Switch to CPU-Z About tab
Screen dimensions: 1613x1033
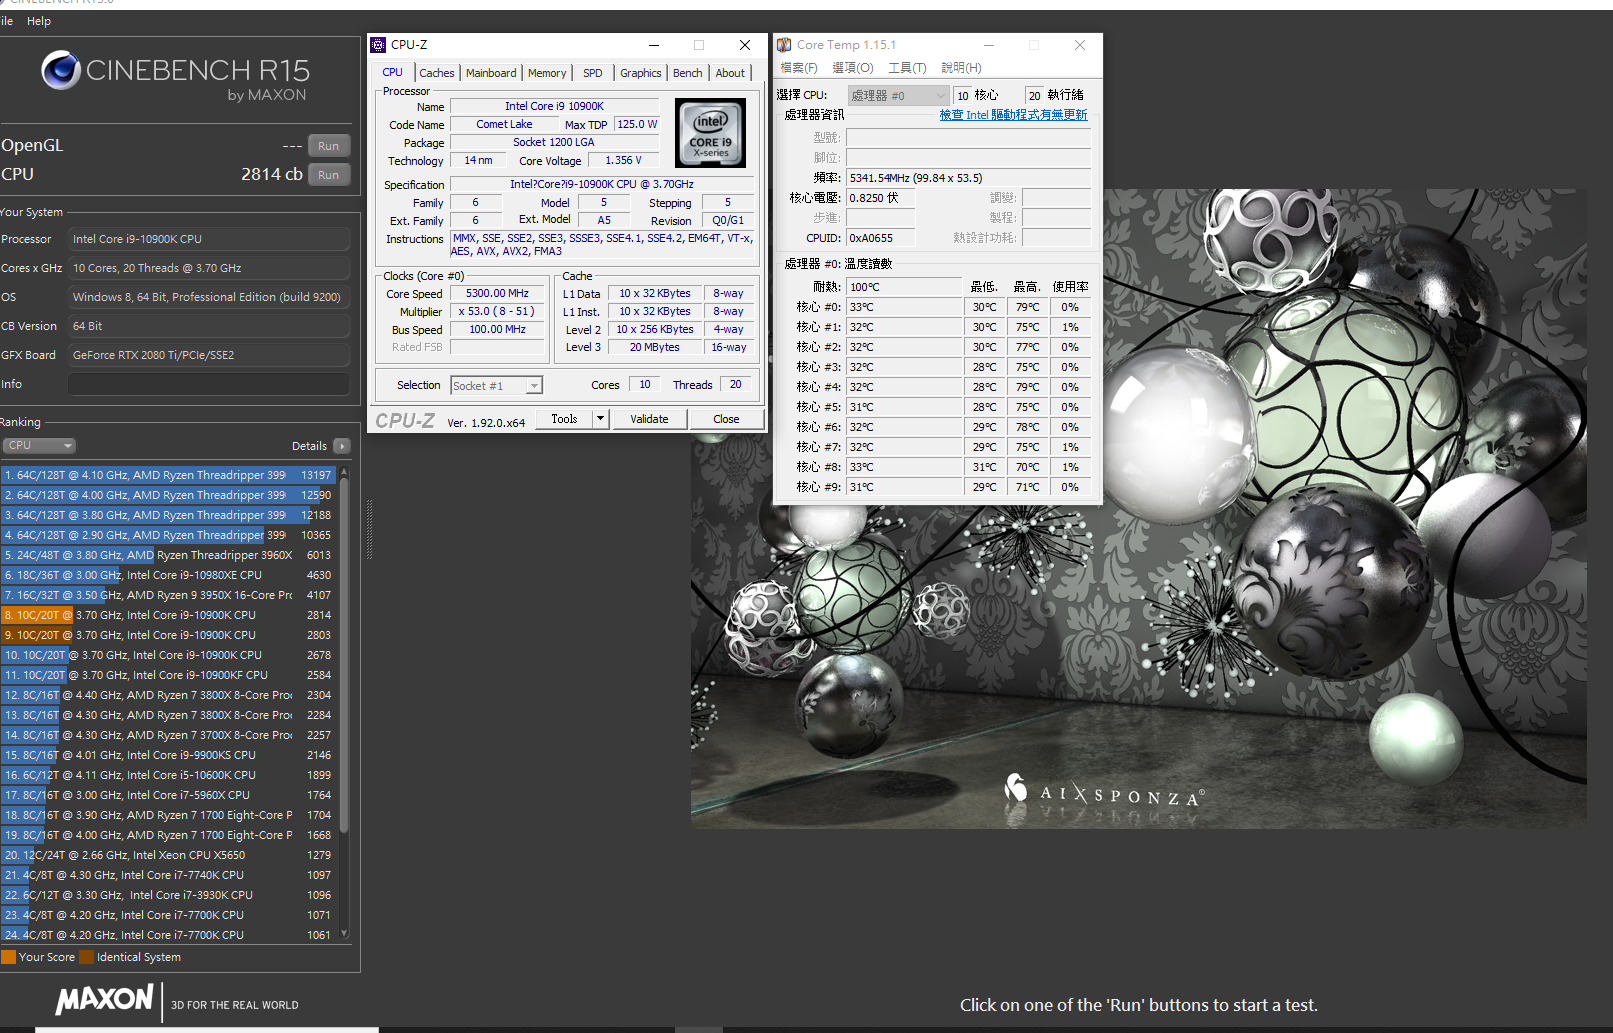tap(730, 73)
